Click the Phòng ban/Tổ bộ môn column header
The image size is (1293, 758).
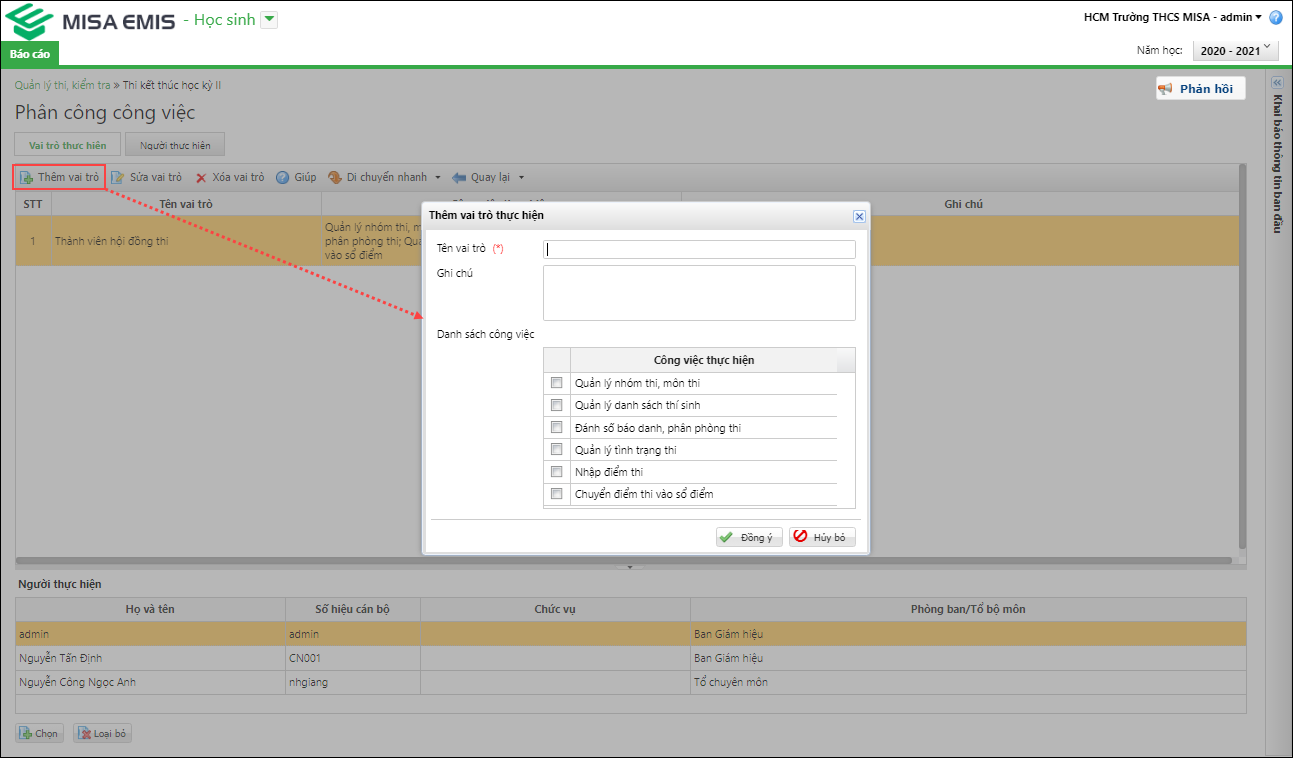(x=968, y=609)
